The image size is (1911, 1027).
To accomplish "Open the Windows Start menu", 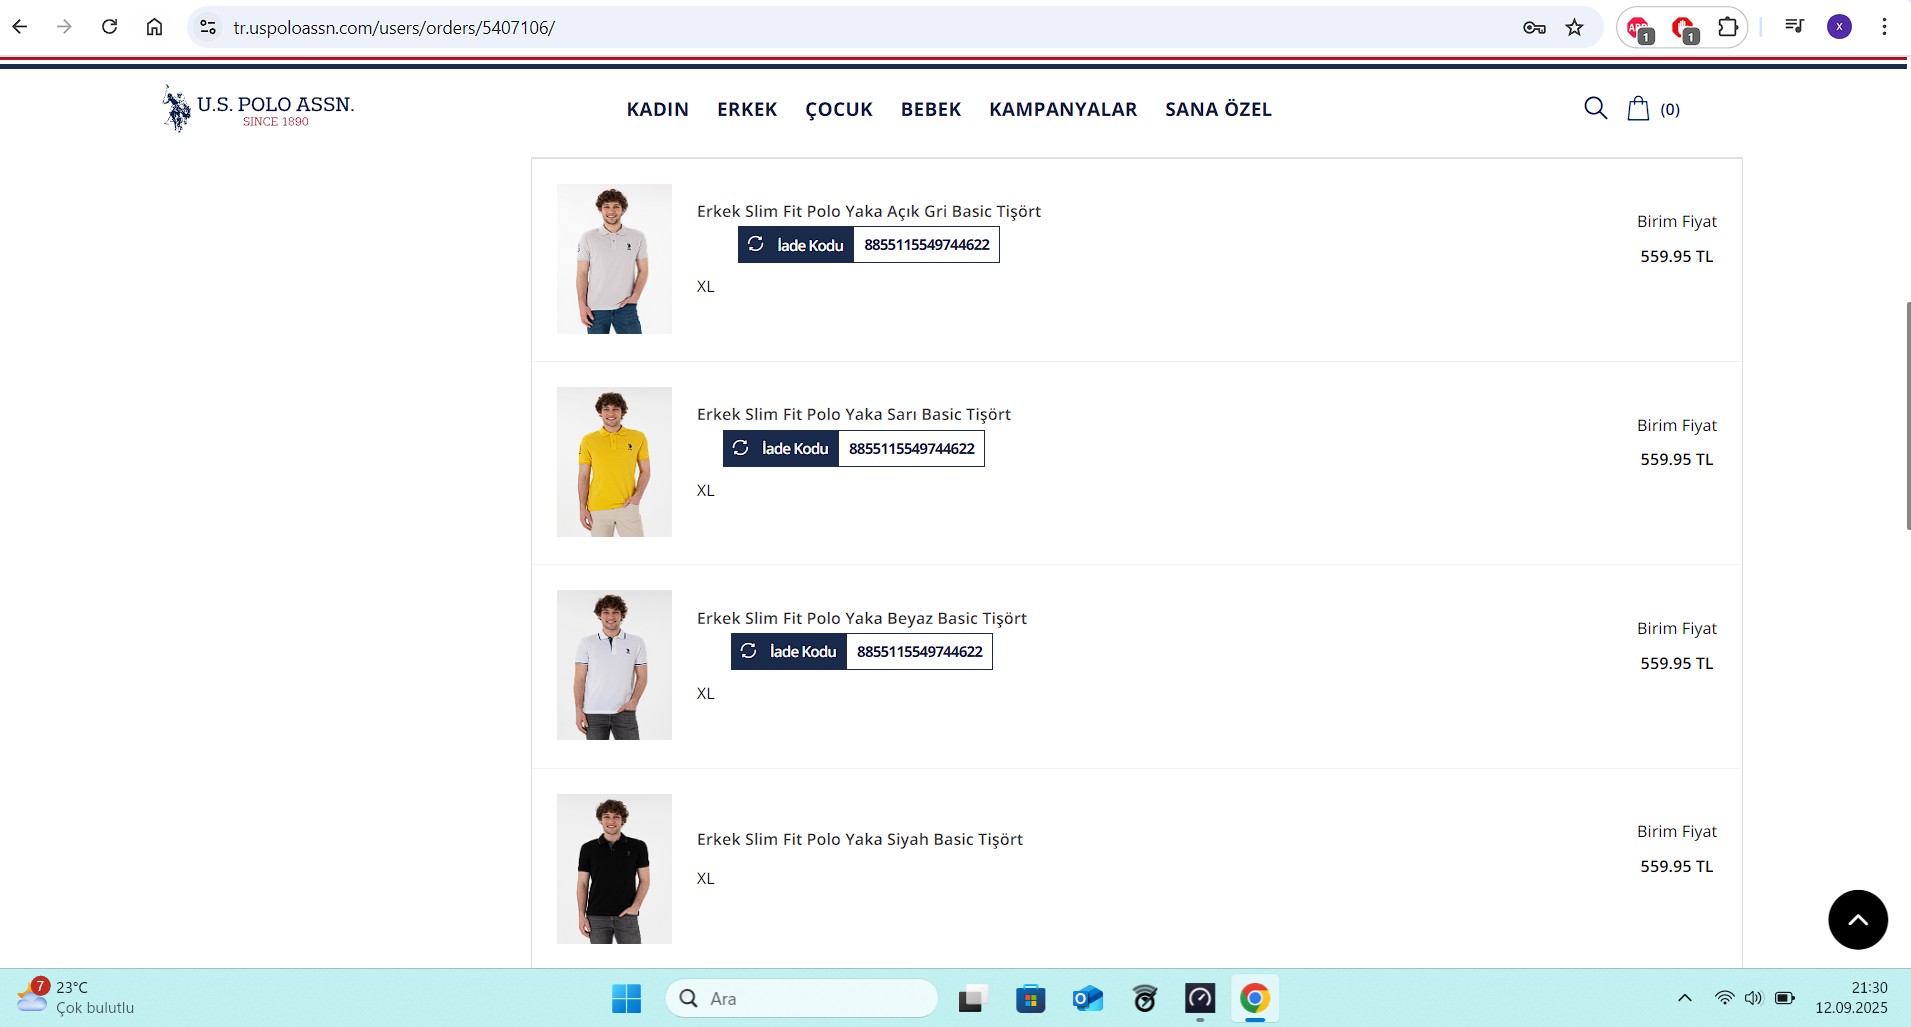I will tap(626, 998).
